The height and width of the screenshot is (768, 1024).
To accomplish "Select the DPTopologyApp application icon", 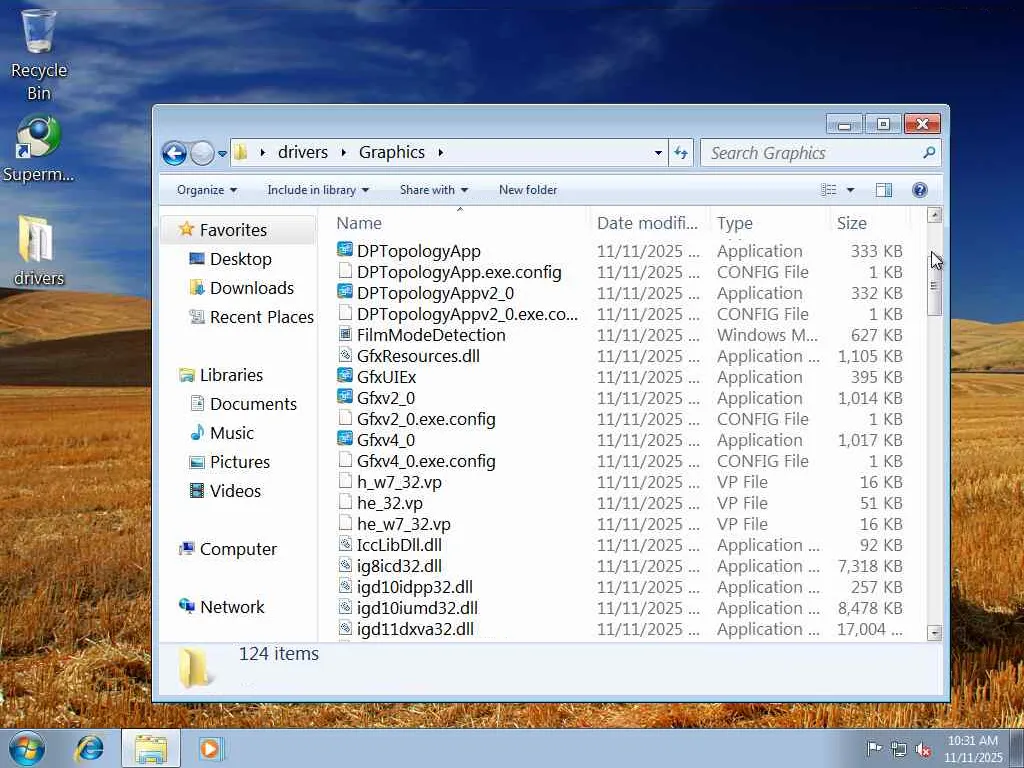I will (345, 250).
